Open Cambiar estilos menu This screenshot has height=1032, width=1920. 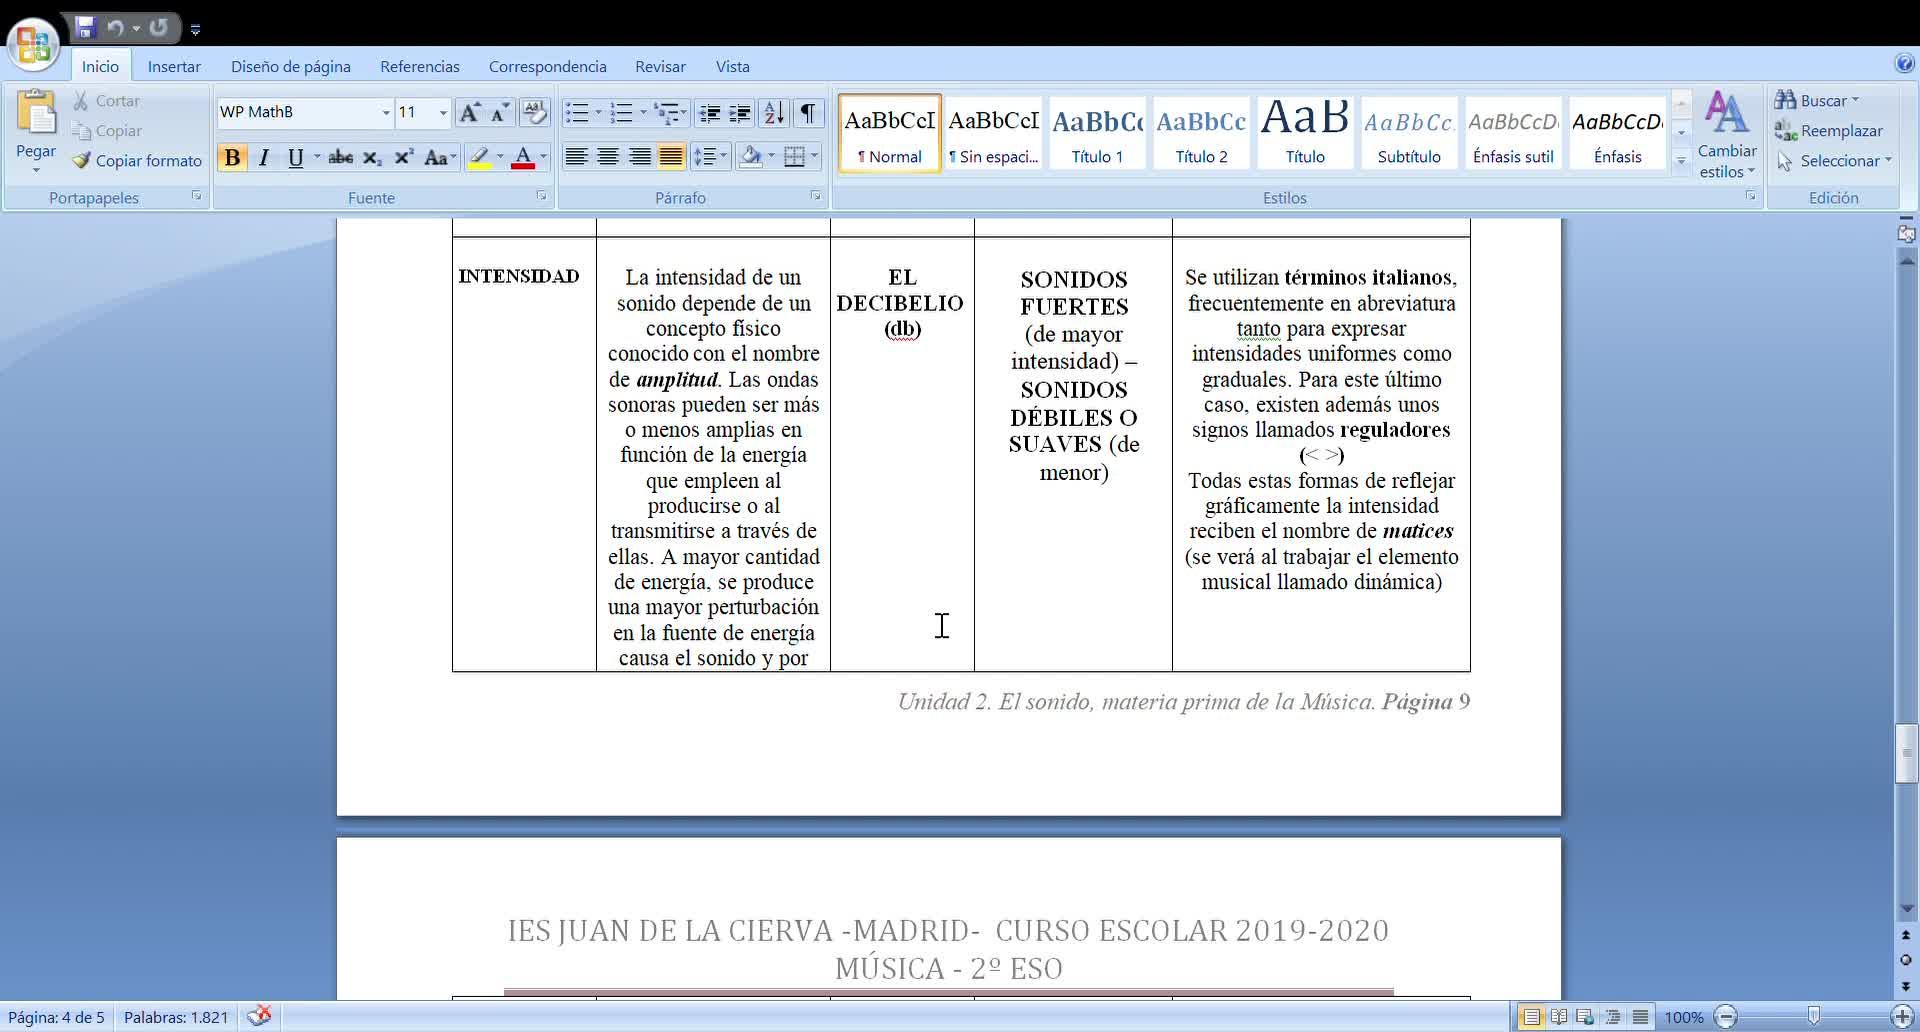(x=1727, y=135)
